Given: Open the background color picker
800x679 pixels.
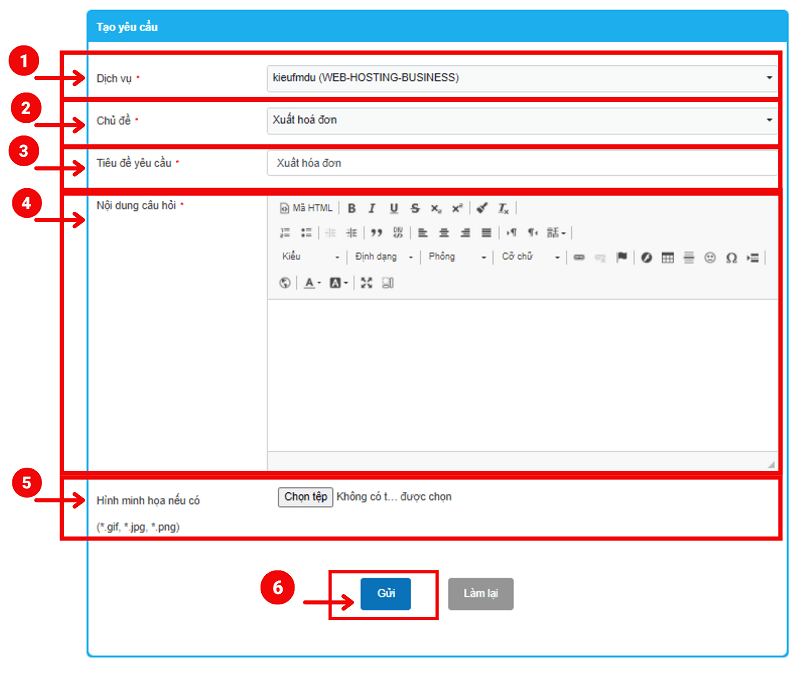Looking at the screenshot, I should tap(339, 283).
